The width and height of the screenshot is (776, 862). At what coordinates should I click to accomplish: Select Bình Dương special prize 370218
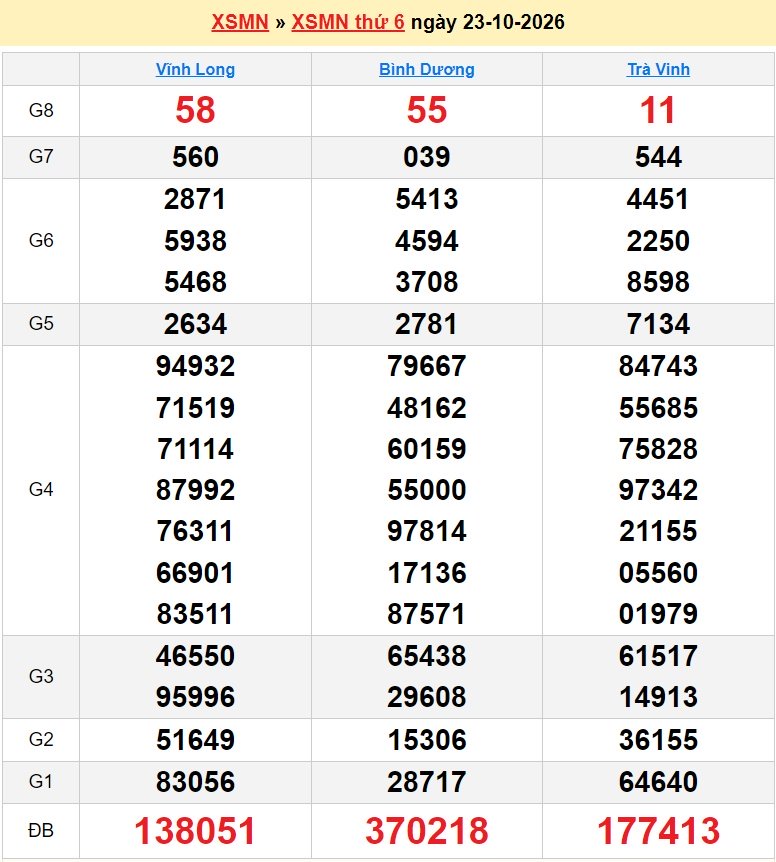click(x=426, y=830)
